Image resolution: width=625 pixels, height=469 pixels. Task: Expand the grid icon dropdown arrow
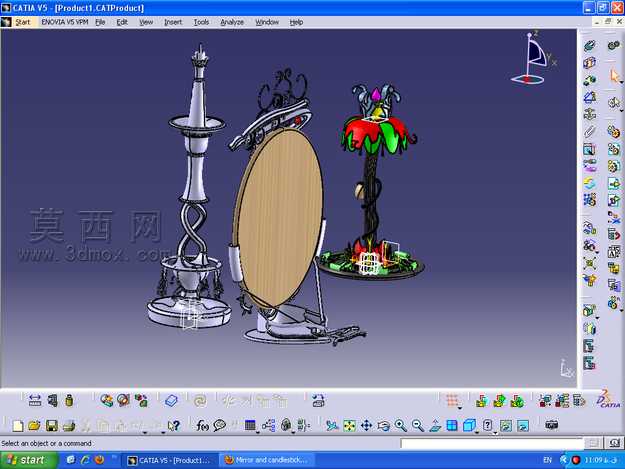tap(460, 408)
